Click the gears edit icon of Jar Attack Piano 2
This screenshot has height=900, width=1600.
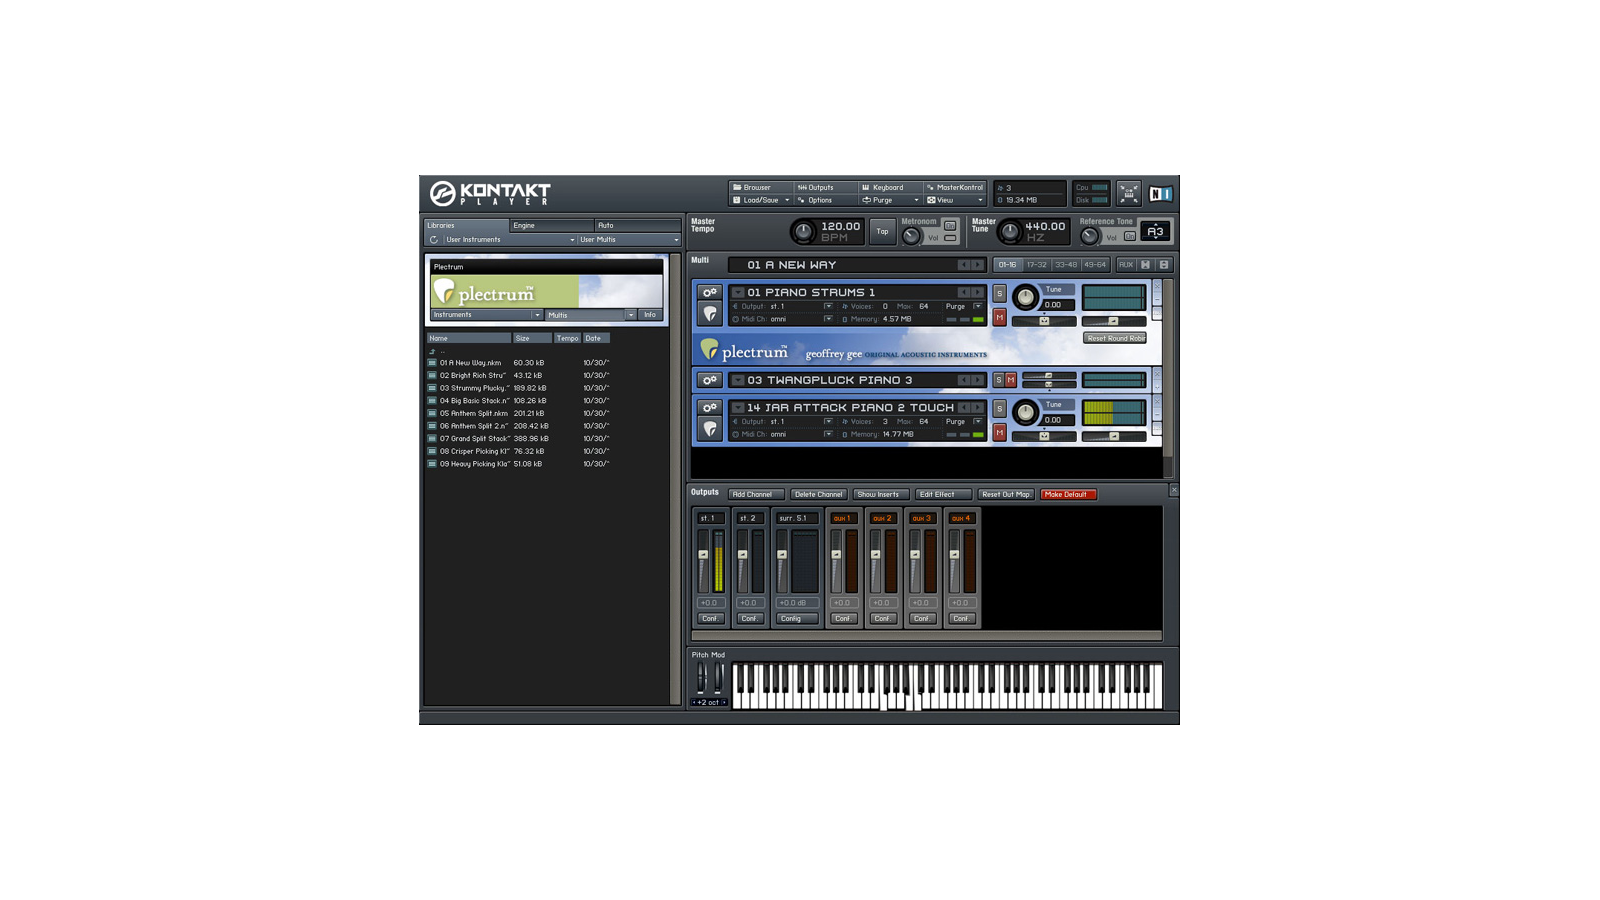pos(709,408)
